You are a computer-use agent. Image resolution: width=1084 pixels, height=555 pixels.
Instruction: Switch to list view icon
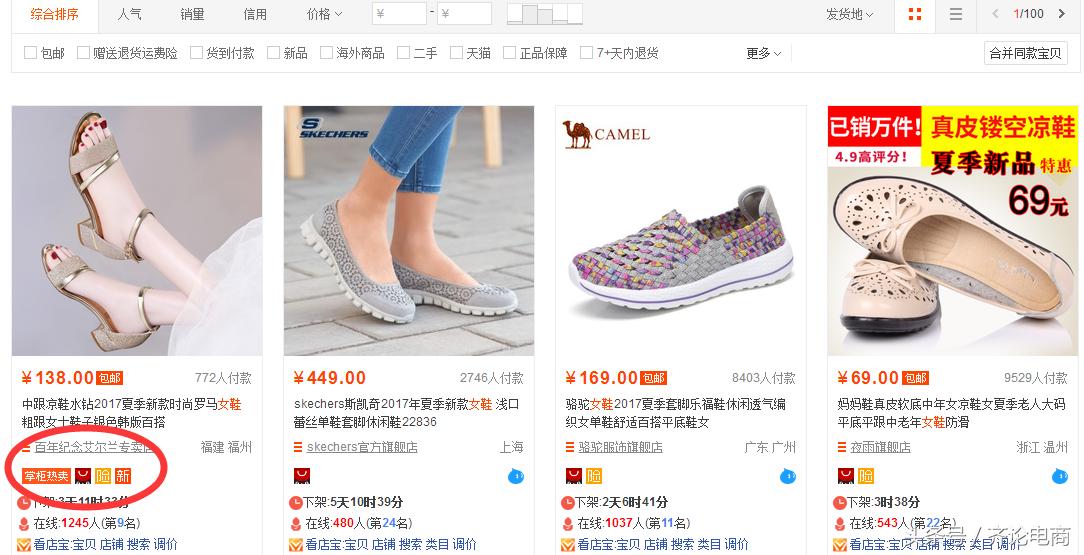(x=956, y=14)
